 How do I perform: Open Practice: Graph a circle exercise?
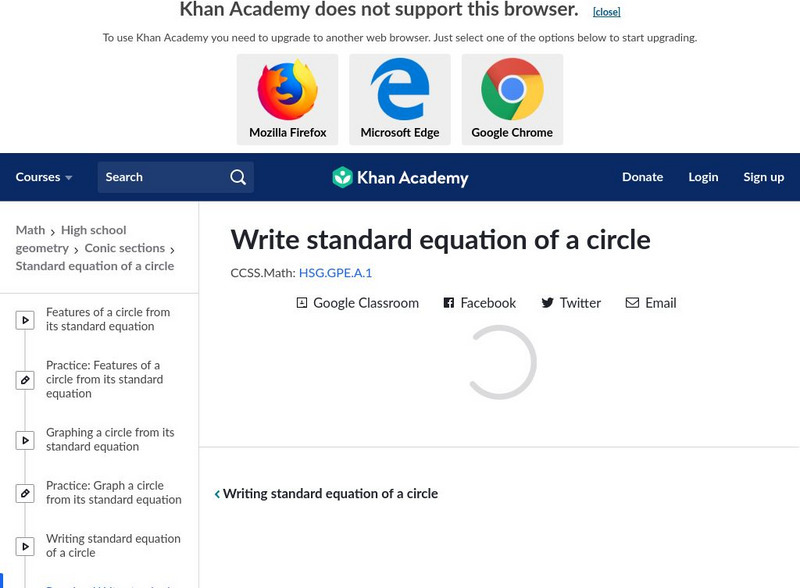[113, 493]
